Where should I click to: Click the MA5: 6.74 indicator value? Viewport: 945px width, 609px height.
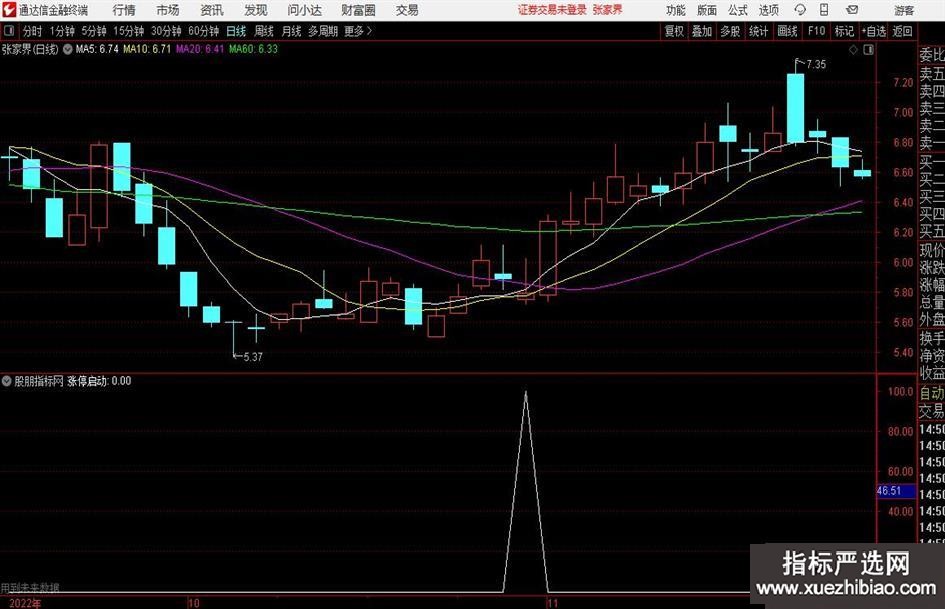tap(97, 49)
